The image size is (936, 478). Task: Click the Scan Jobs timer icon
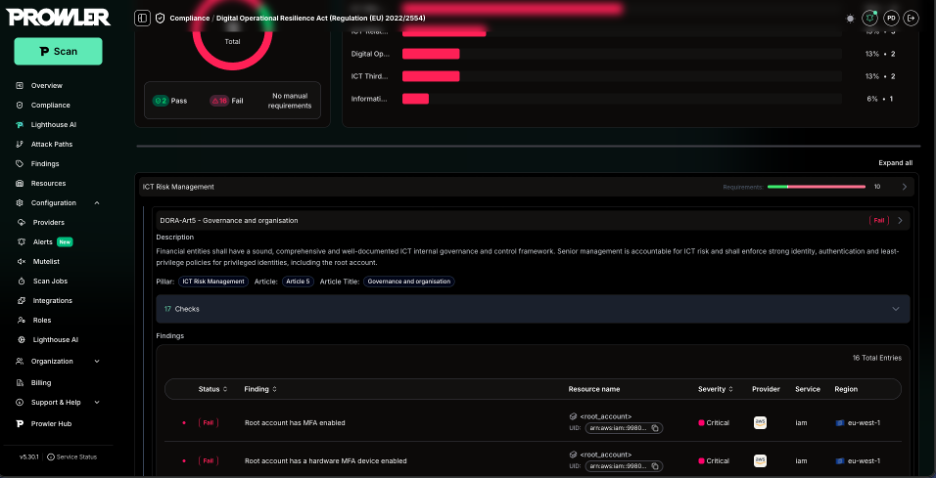(x=21, y=281)
